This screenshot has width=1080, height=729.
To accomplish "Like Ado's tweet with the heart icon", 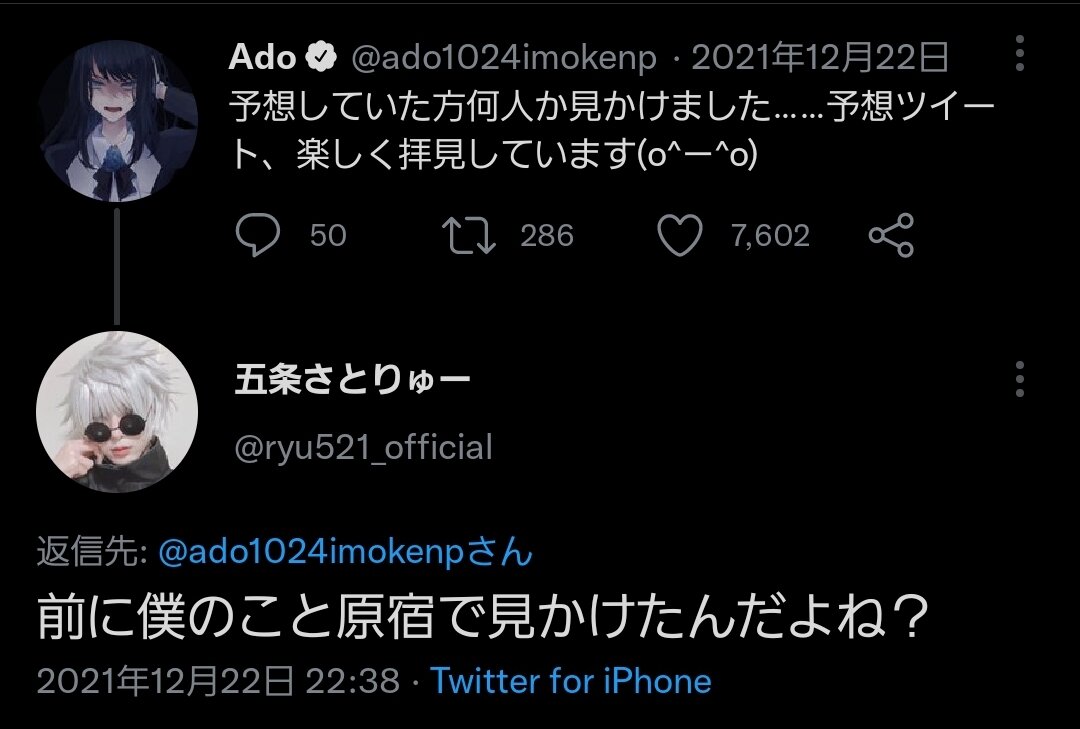I will 680,235.
